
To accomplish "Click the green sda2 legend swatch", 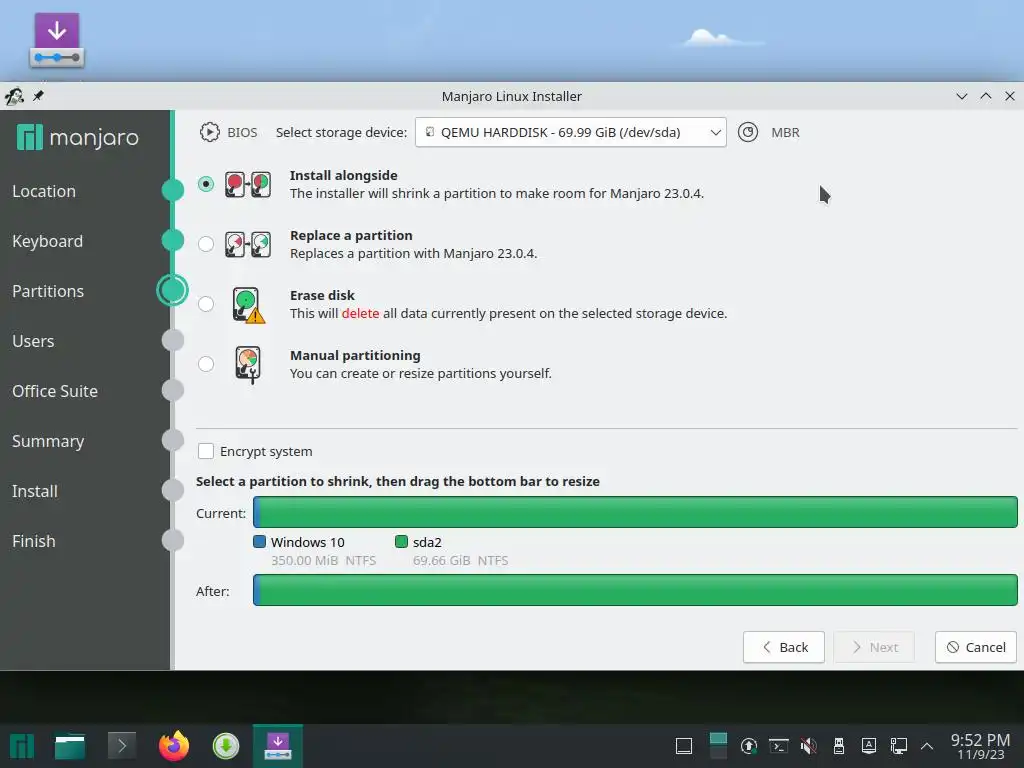I will (402, 541).
